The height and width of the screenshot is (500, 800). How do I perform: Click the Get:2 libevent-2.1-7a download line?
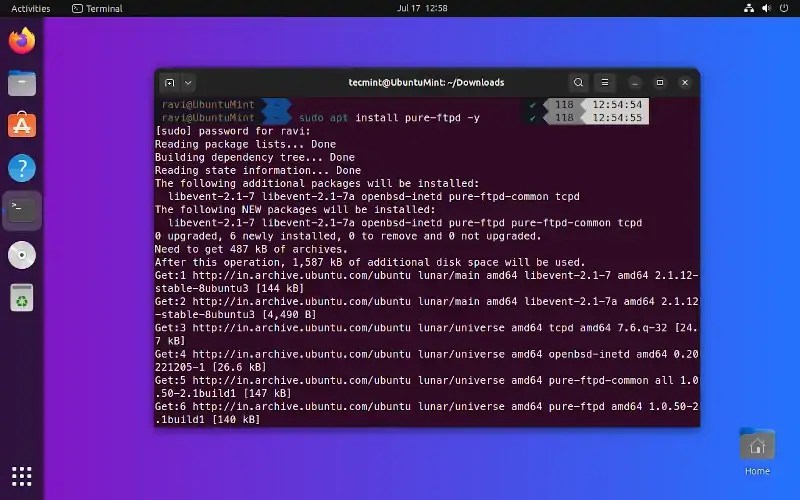click(427, 308)
